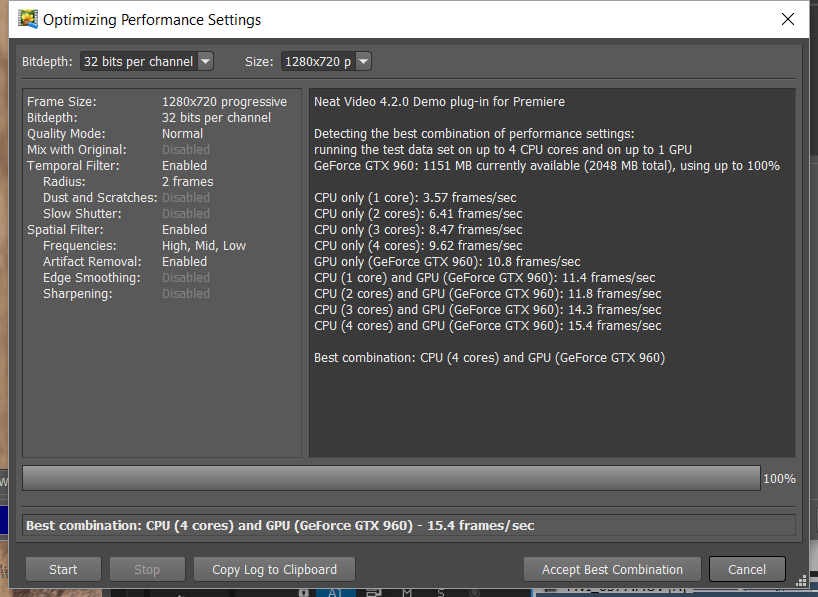
Task: Click the log line "CPU (4 cores) and GPU (GeForce GTX 960): 15.4 frames/sec"
Action: (488, 326)
